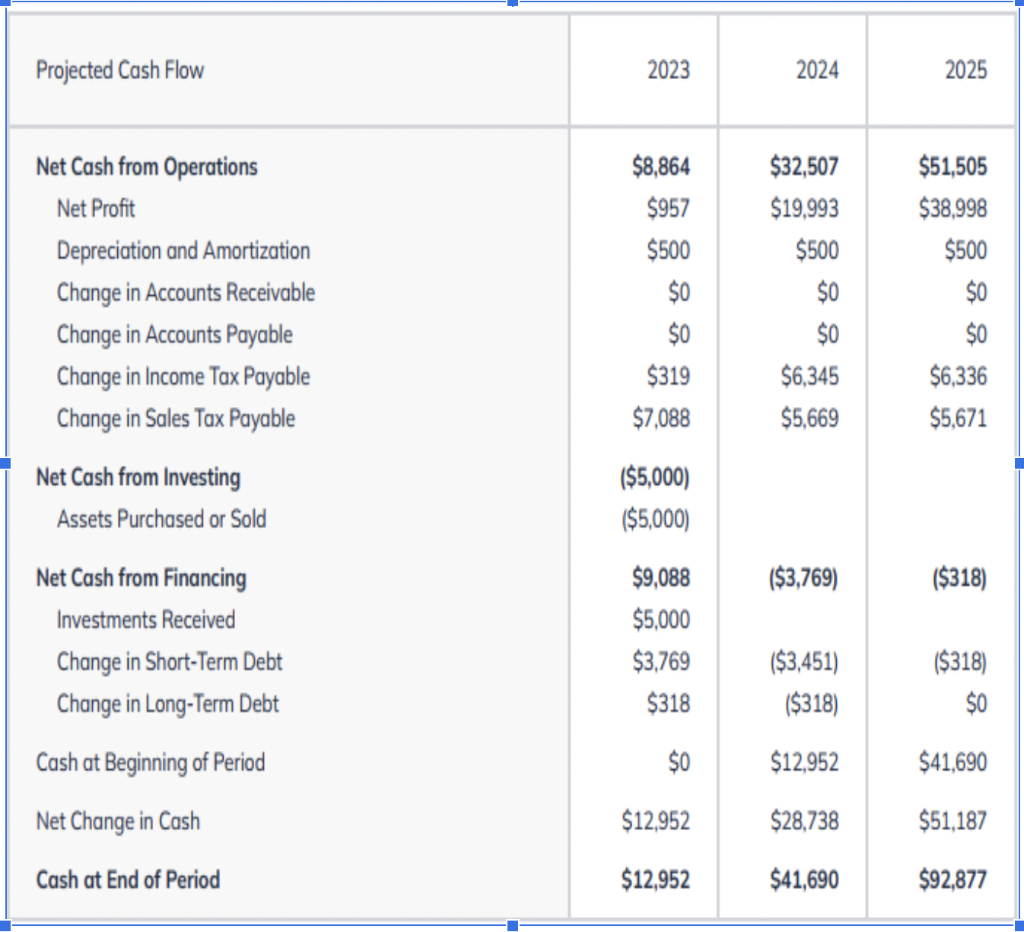Screen dimensions: 1024x932
Task: Click the Projected Cash Flow header cell
Action: [120, 70]
